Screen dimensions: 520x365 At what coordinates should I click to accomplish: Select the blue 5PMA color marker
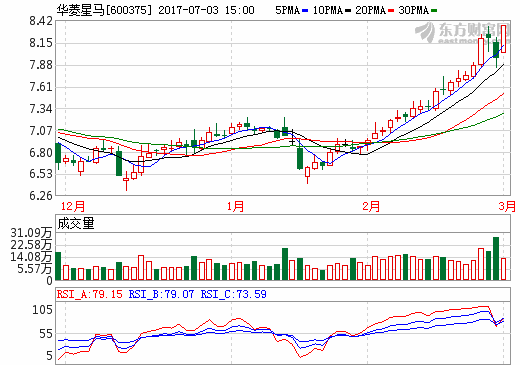click(x=305, y=11)
